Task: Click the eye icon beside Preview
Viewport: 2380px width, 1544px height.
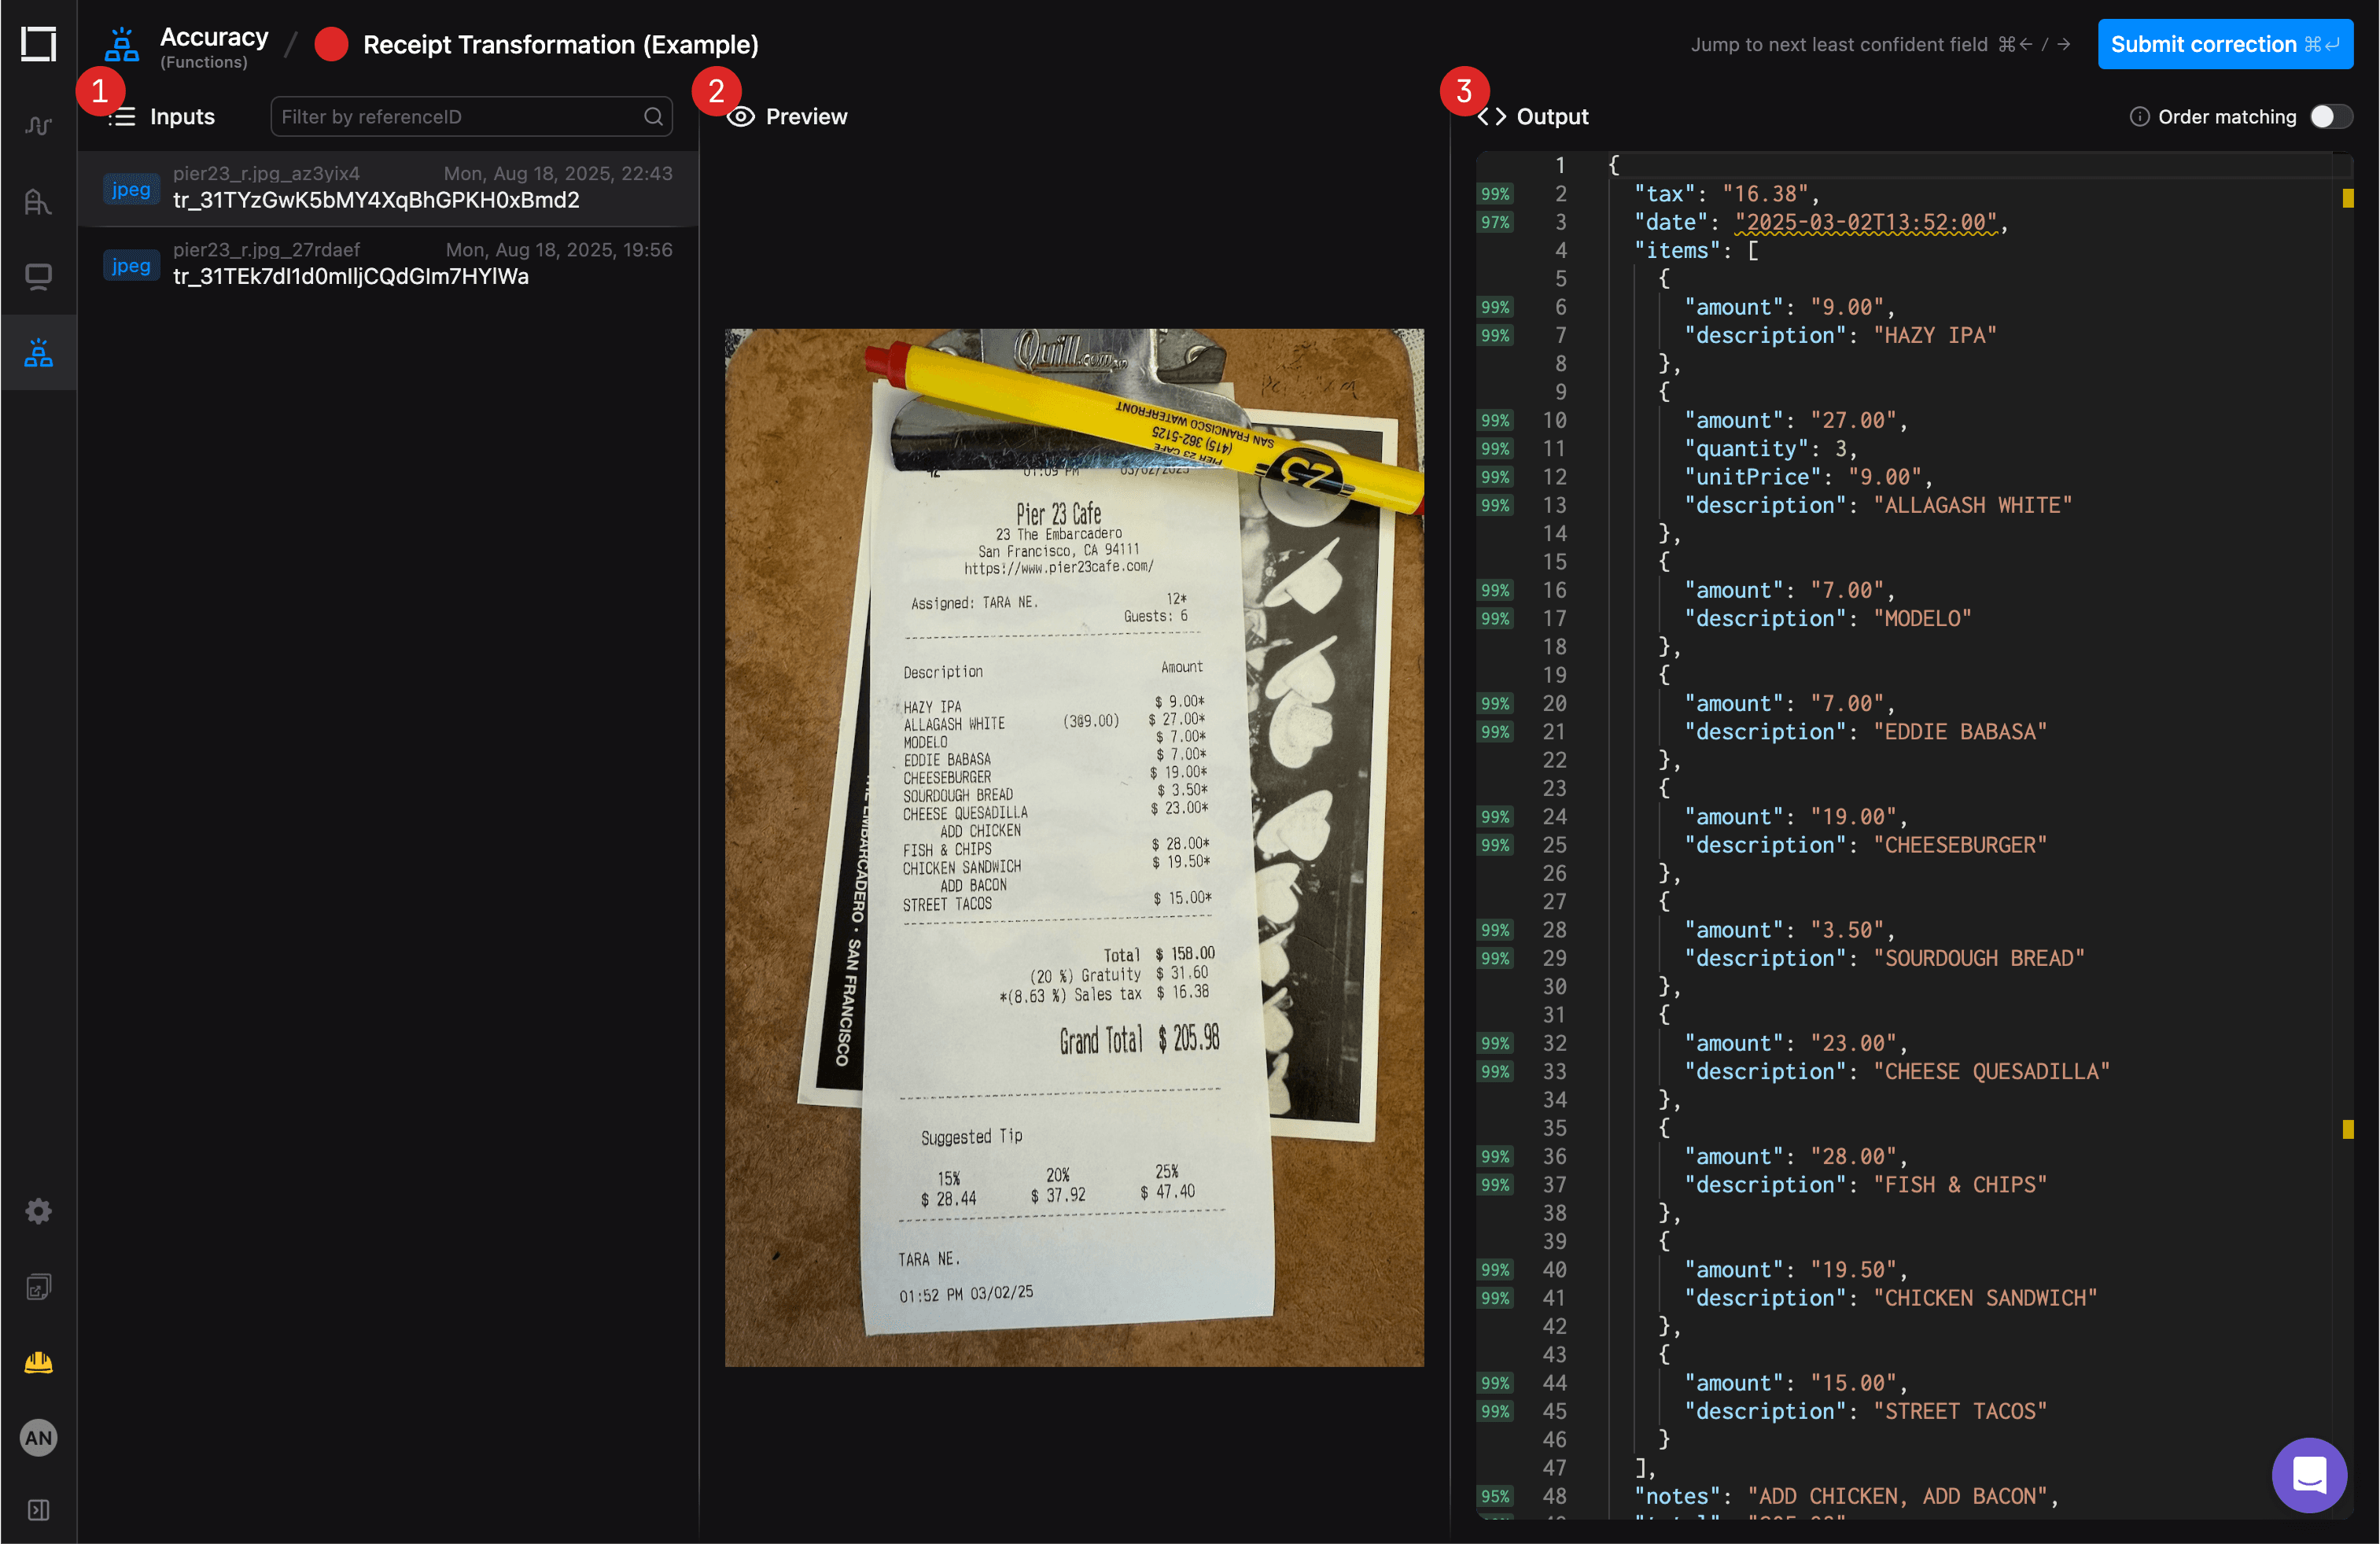Action: tap(741, 116)
